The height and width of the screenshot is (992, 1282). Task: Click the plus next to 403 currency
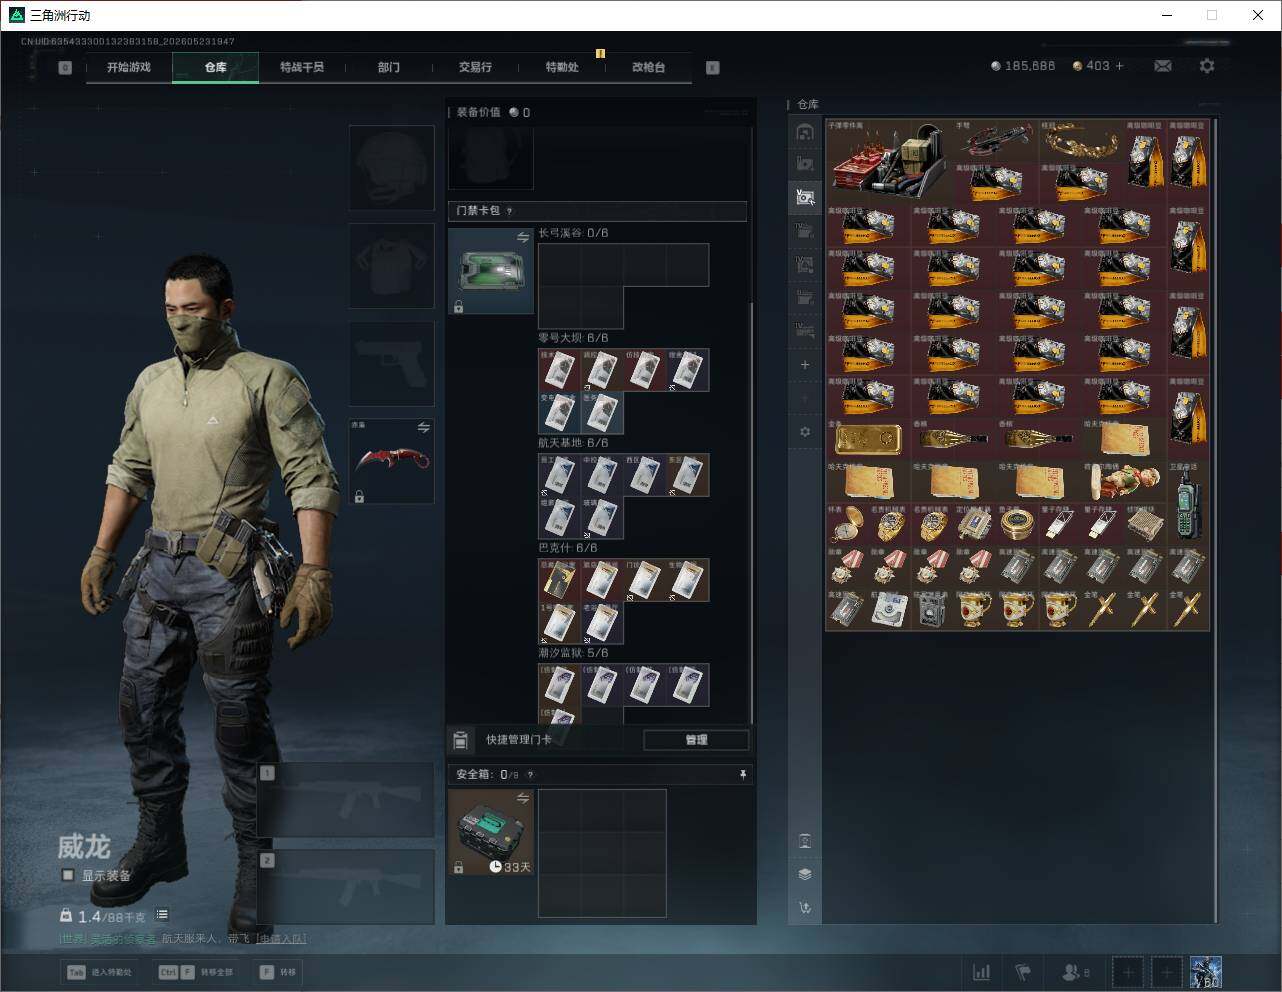point(1119,66)
